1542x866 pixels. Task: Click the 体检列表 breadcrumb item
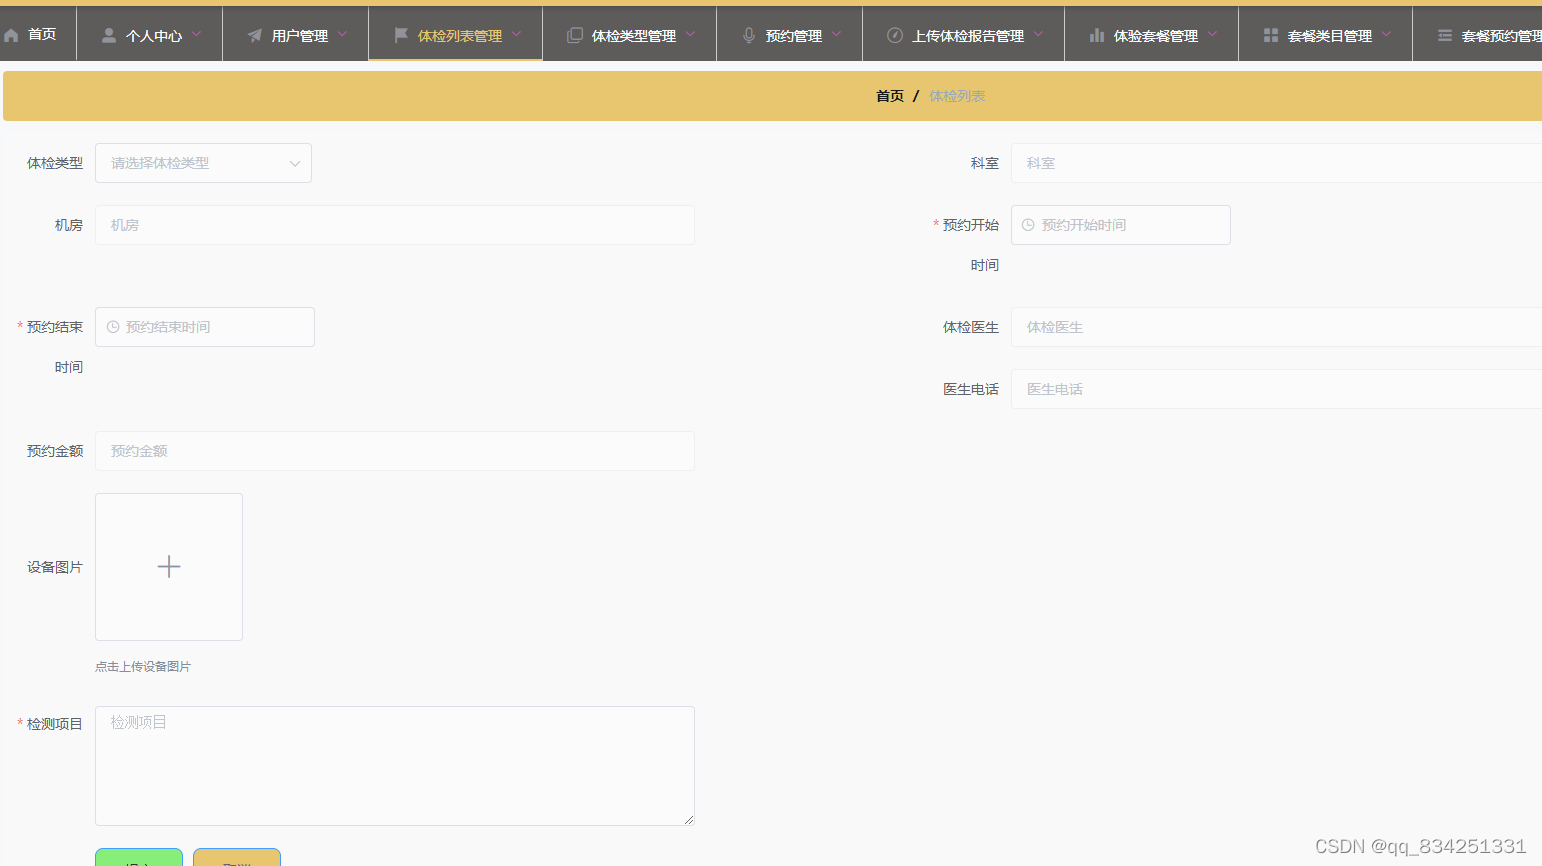(957, 96)
